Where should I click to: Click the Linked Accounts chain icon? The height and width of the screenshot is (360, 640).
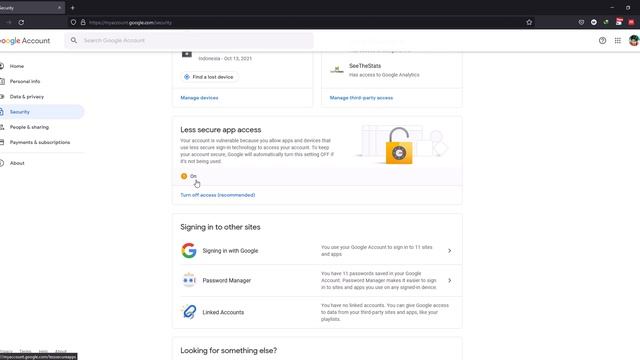189,312
